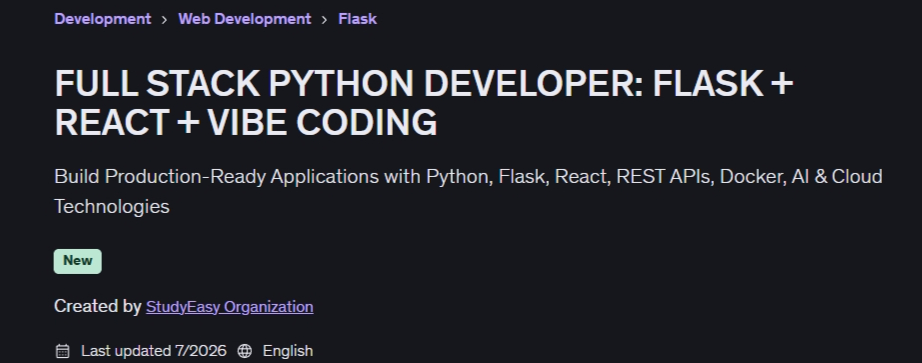Click the Full Stack Python Developer course title
Image resolution: width=922 pixels, height=363 pixels.
[423, 103]
